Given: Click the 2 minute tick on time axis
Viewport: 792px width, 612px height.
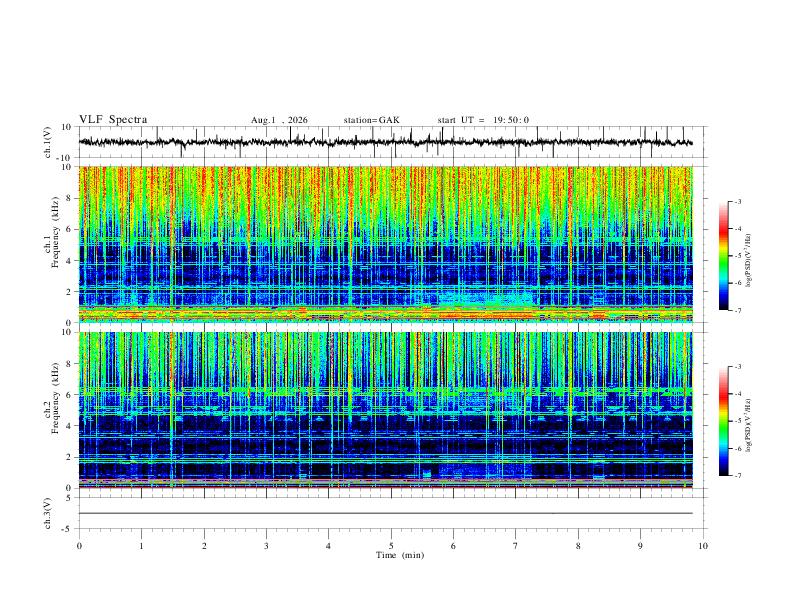Looking at the screenshot, I should [x=204, y=546].
